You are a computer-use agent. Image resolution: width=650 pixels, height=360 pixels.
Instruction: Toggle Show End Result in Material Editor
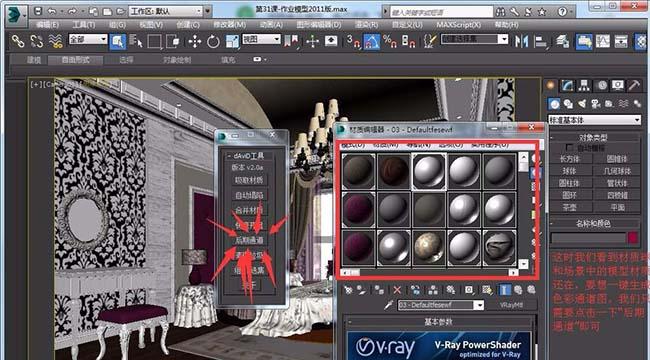(504, 290)
